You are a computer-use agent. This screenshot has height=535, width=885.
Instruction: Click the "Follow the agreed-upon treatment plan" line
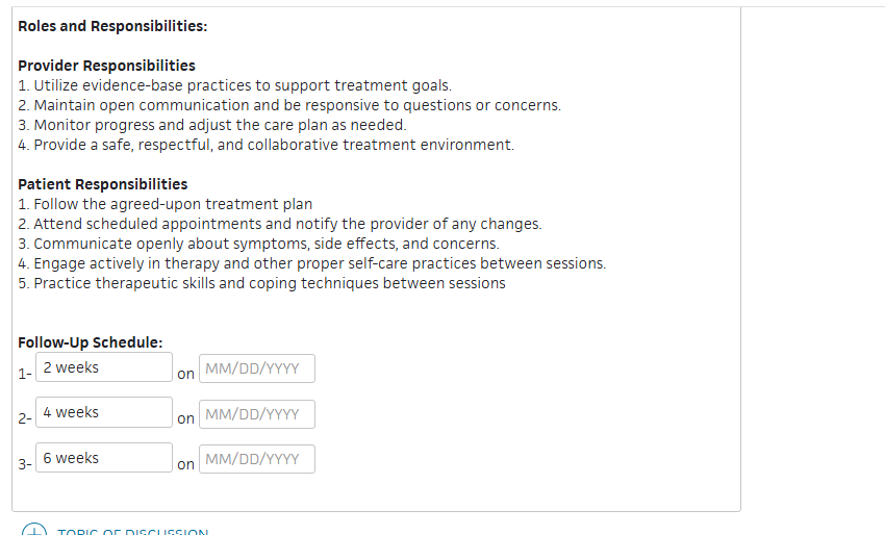click(x=165, y=204)
